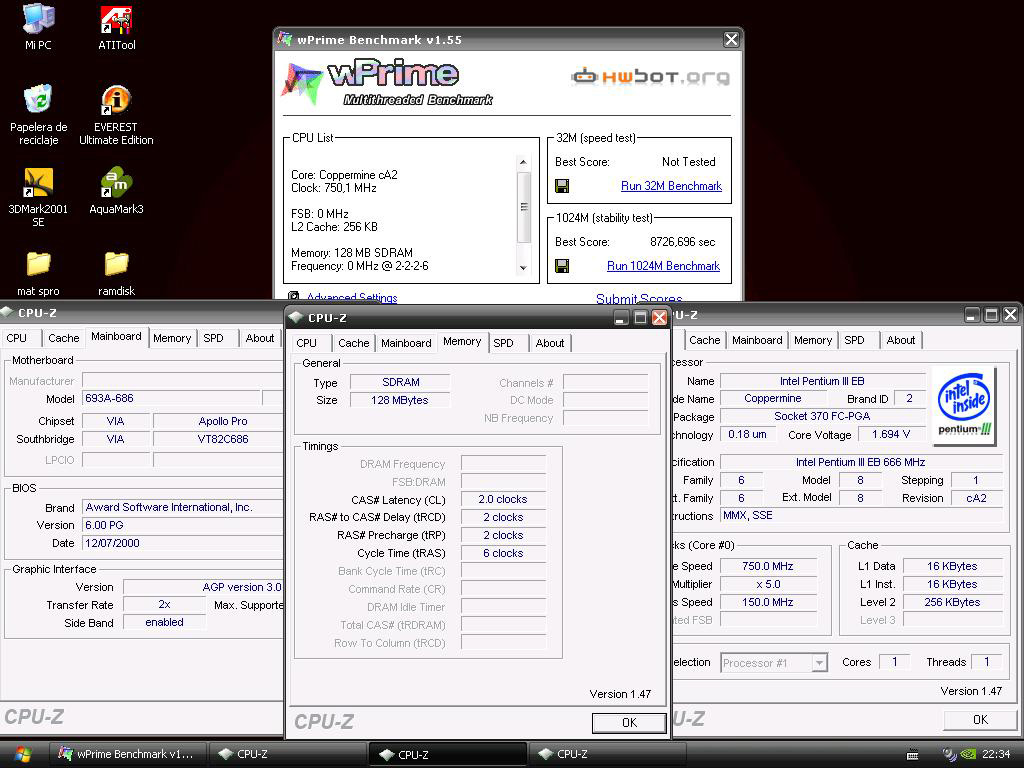Image resolution: width=1024 pixels, height=768 pixels.
Task: Open About tab in right CPU-Z window
Action: point(901,340)
